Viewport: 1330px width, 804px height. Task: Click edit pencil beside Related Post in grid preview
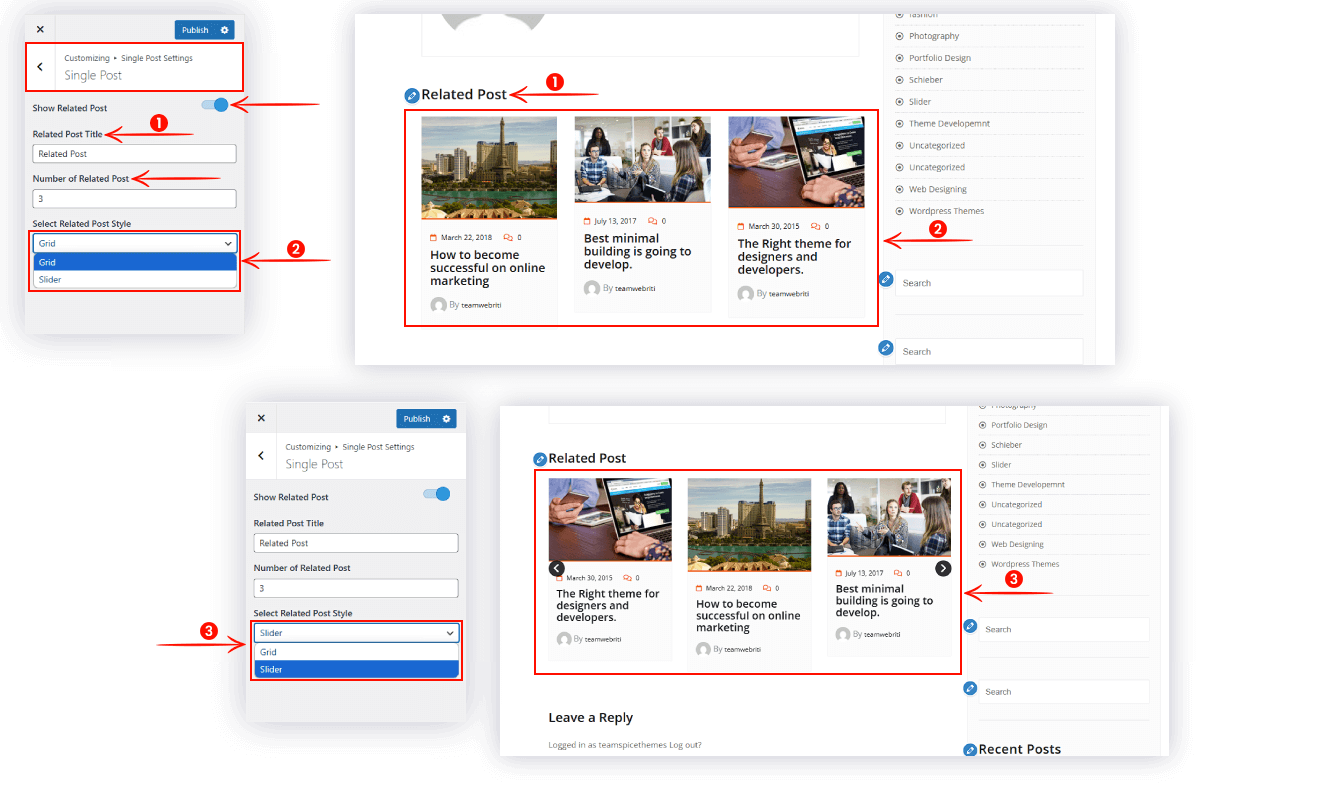click(x=412, y=95)
